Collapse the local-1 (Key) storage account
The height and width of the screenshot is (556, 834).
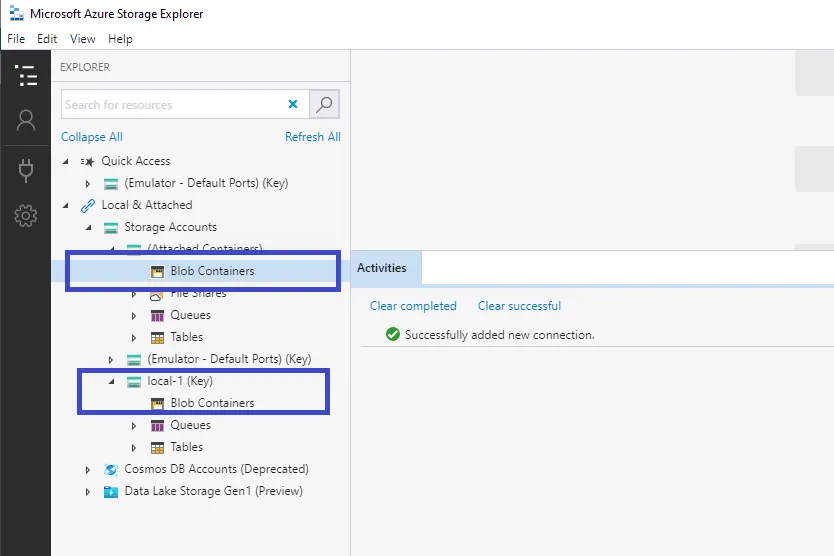(x=111, y=381)
